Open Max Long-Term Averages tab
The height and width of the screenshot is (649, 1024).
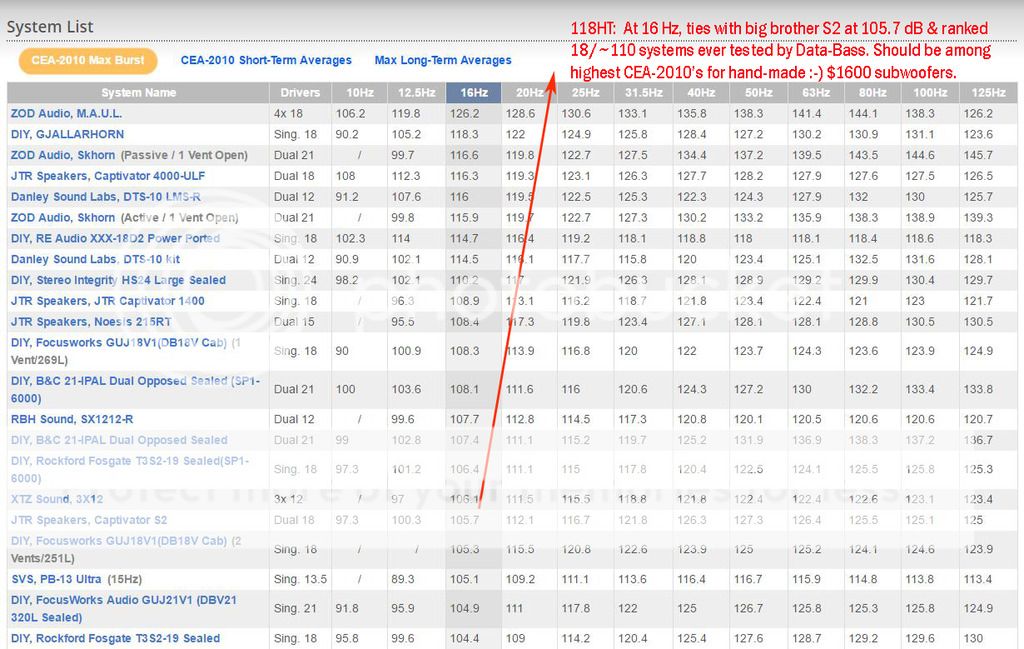(x=442, y=60)
